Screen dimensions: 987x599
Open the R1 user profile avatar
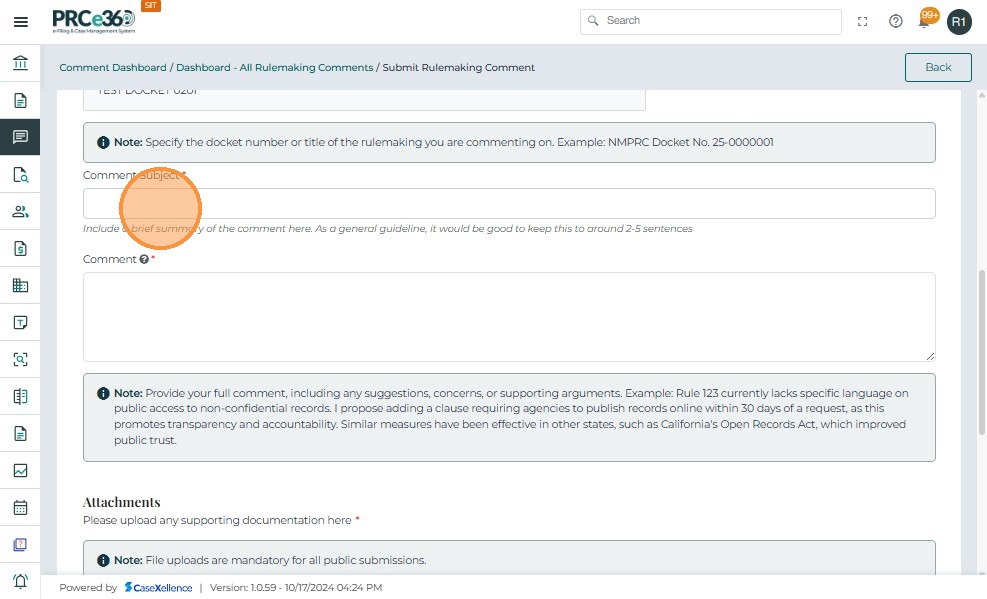(959, 21)
